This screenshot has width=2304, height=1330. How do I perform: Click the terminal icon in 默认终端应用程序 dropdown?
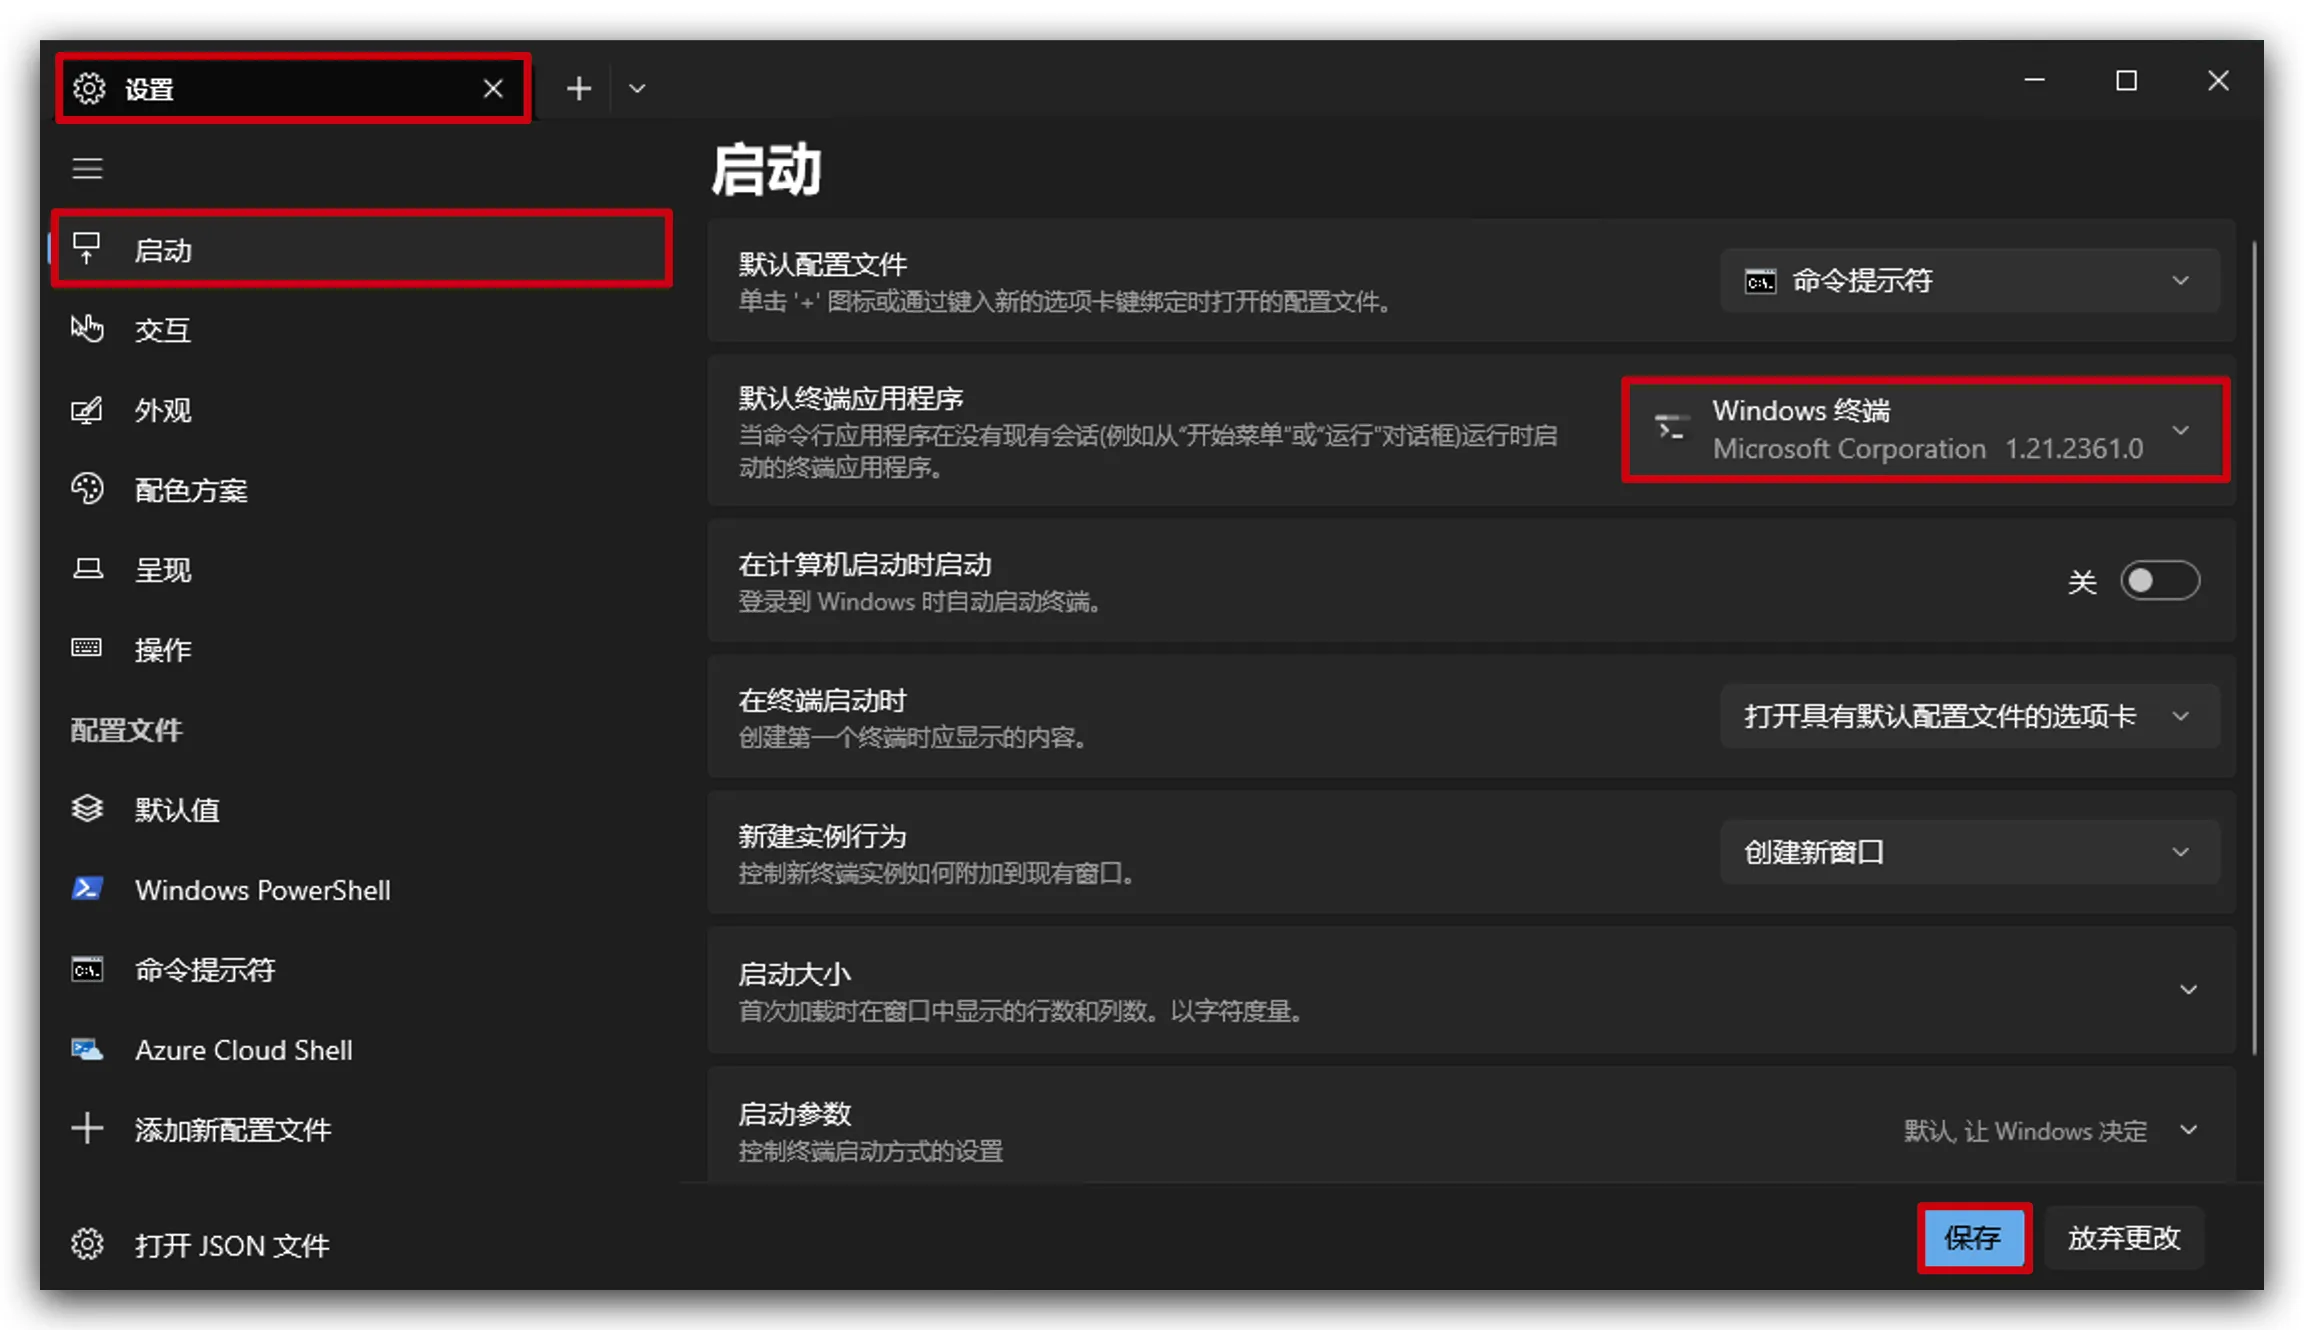pyautogui.click(x=1671, y=430)
